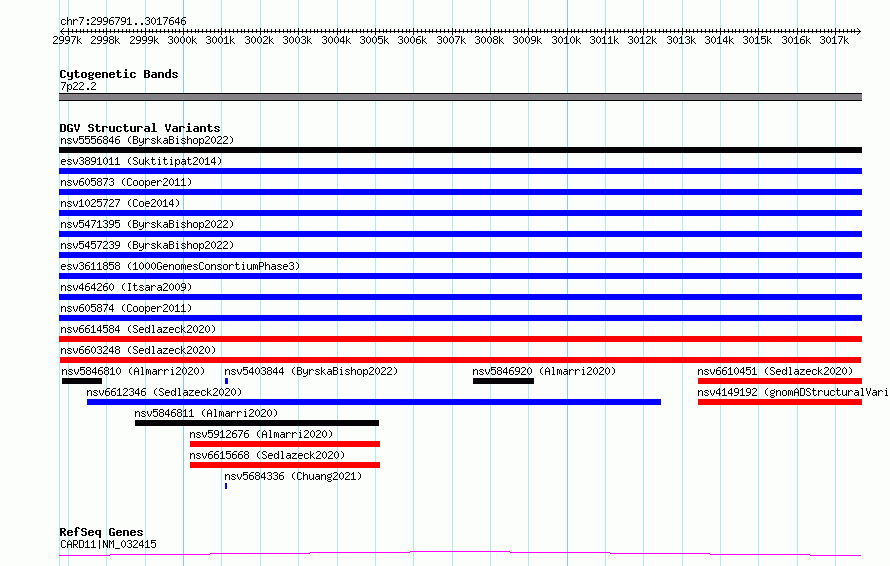Click the 3000k ruler tick label
890x566 pixels.
pyautogui.click(x=182, y=41)
